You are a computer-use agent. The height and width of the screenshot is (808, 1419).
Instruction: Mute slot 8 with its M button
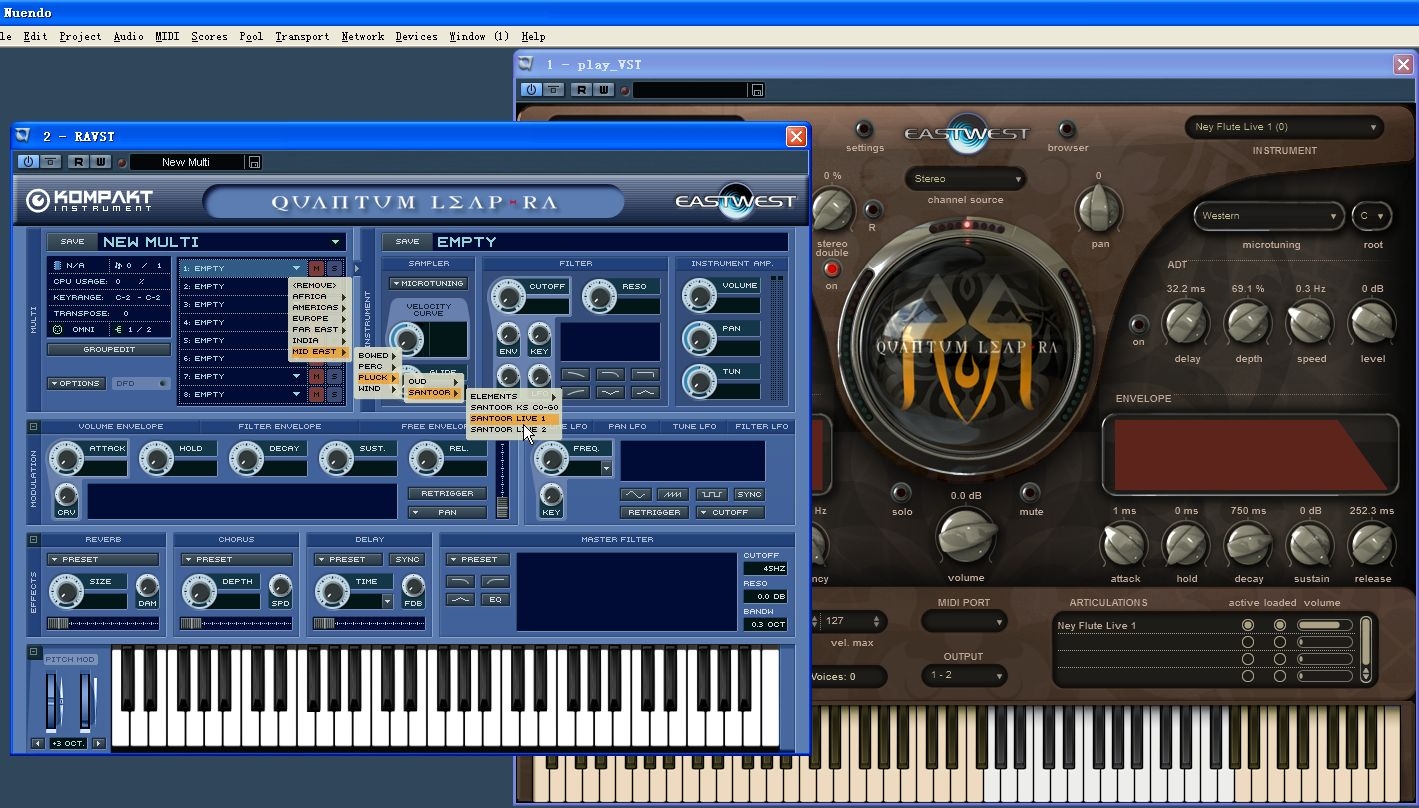(316, 394)
